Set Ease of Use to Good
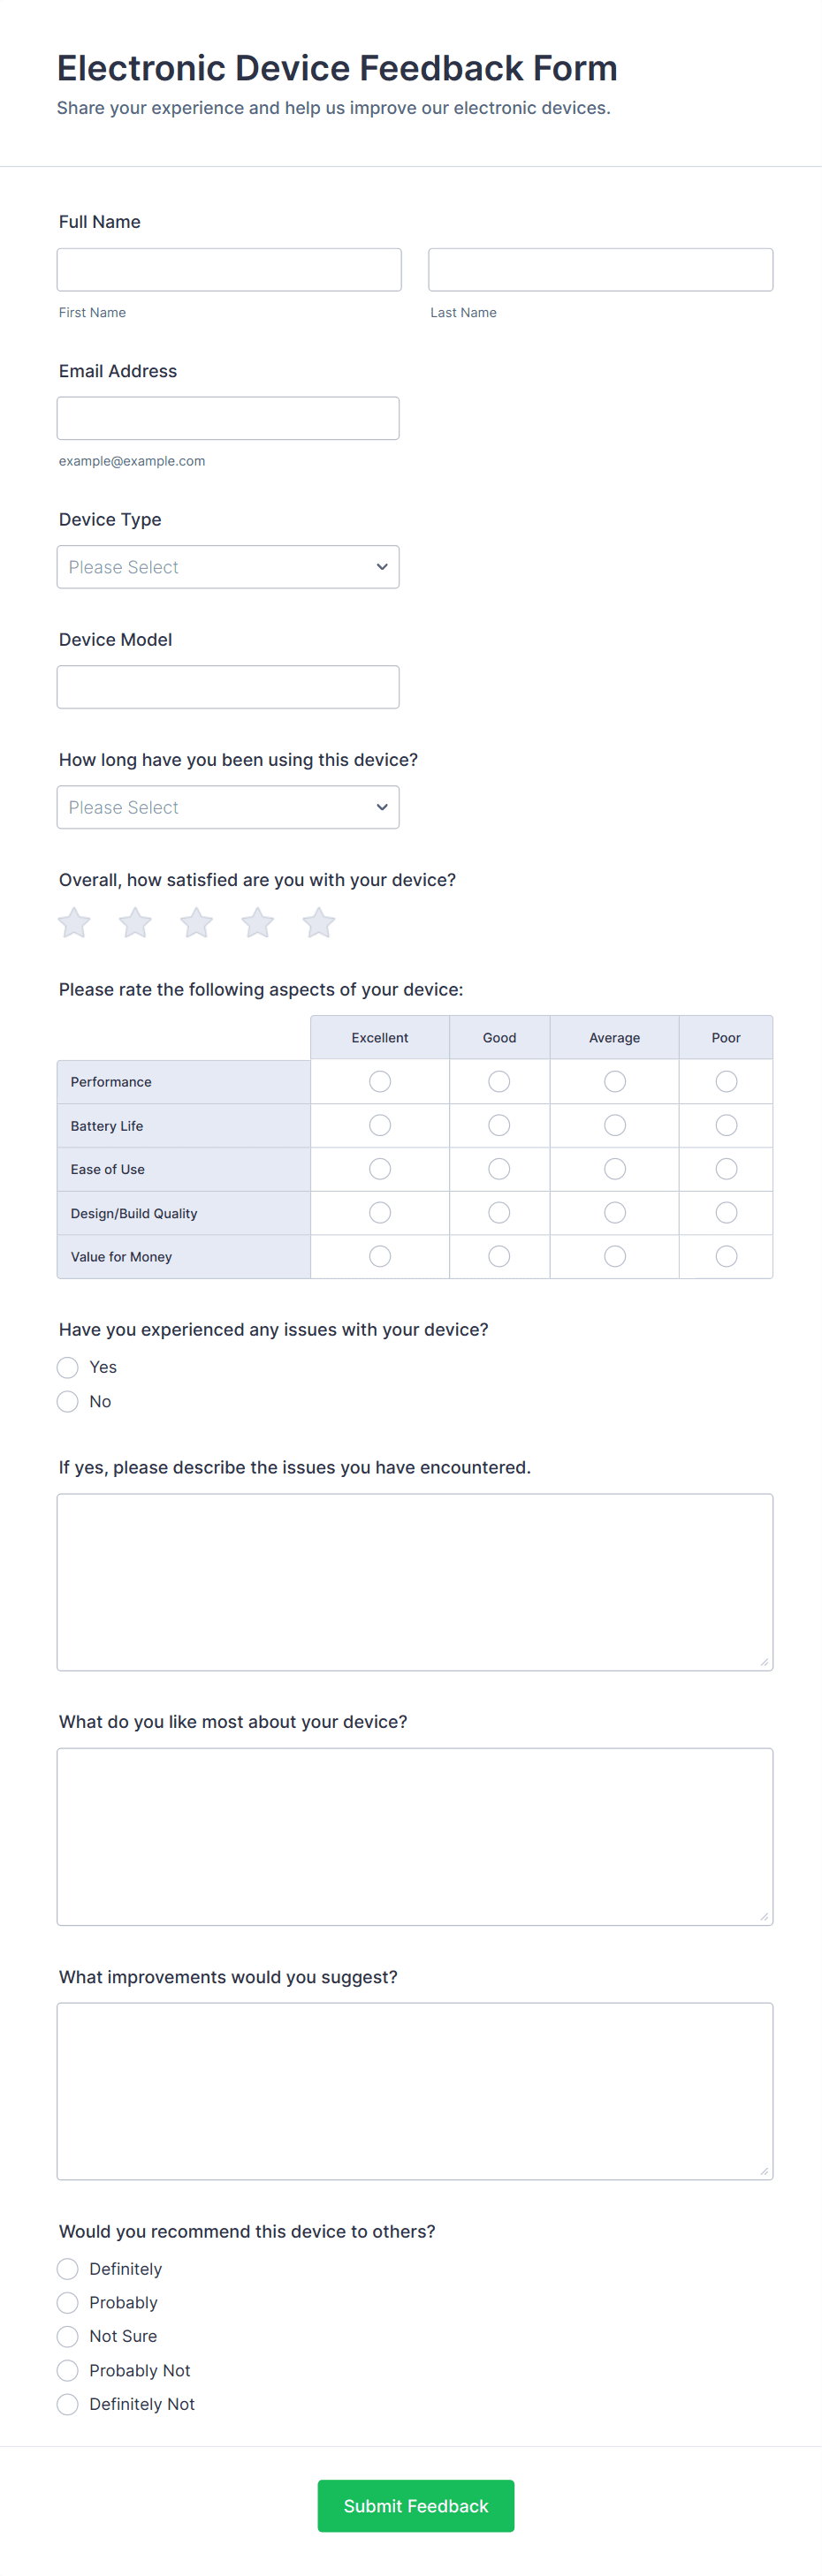The image size is (822, 2576). [499, 1169]
